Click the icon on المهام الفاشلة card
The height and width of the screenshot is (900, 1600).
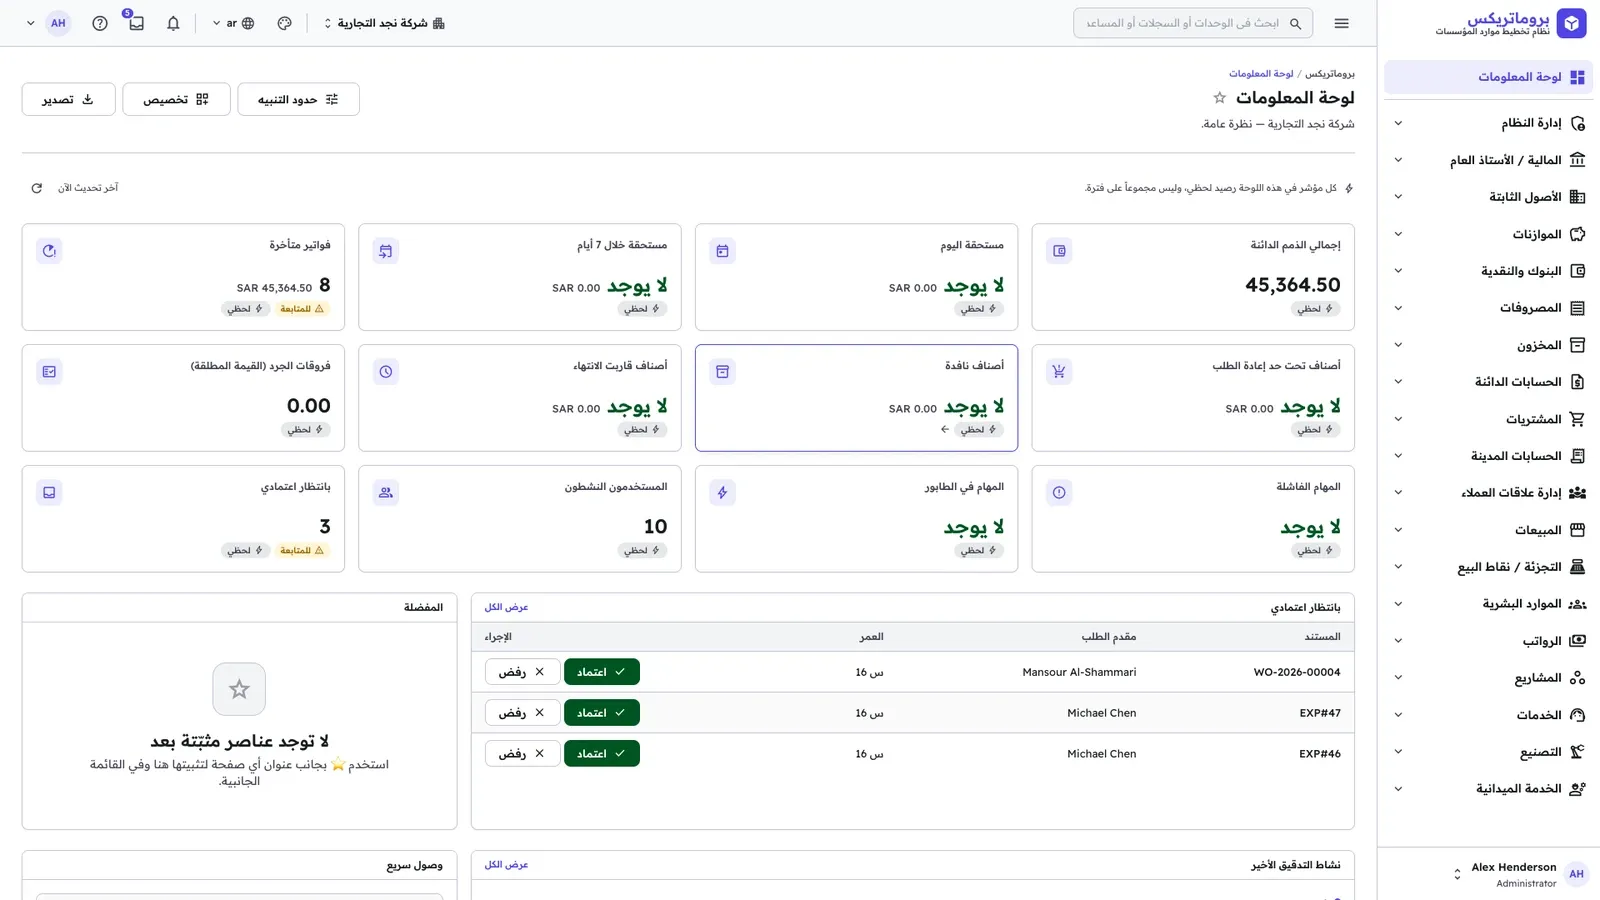[1059, 493]
